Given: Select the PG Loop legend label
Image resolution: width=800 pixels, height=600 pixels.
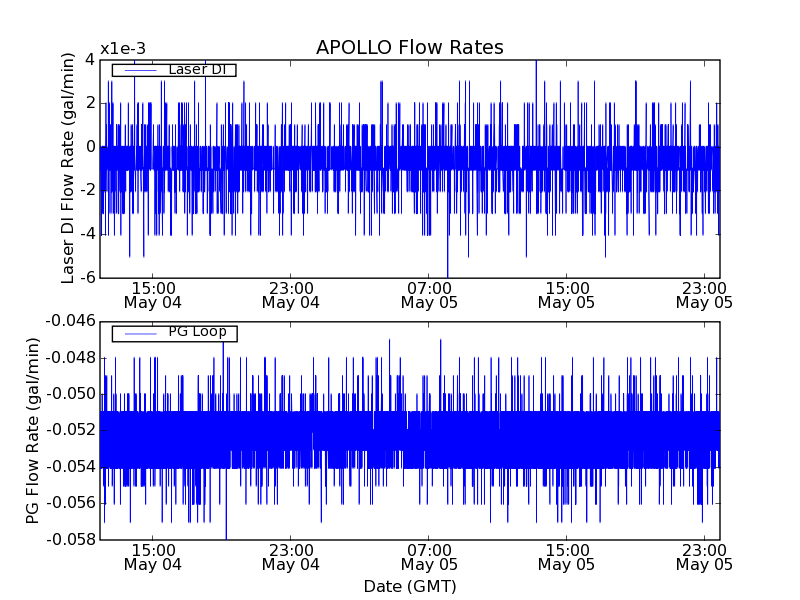Looking at the screenshot, I should pos(196,332).
